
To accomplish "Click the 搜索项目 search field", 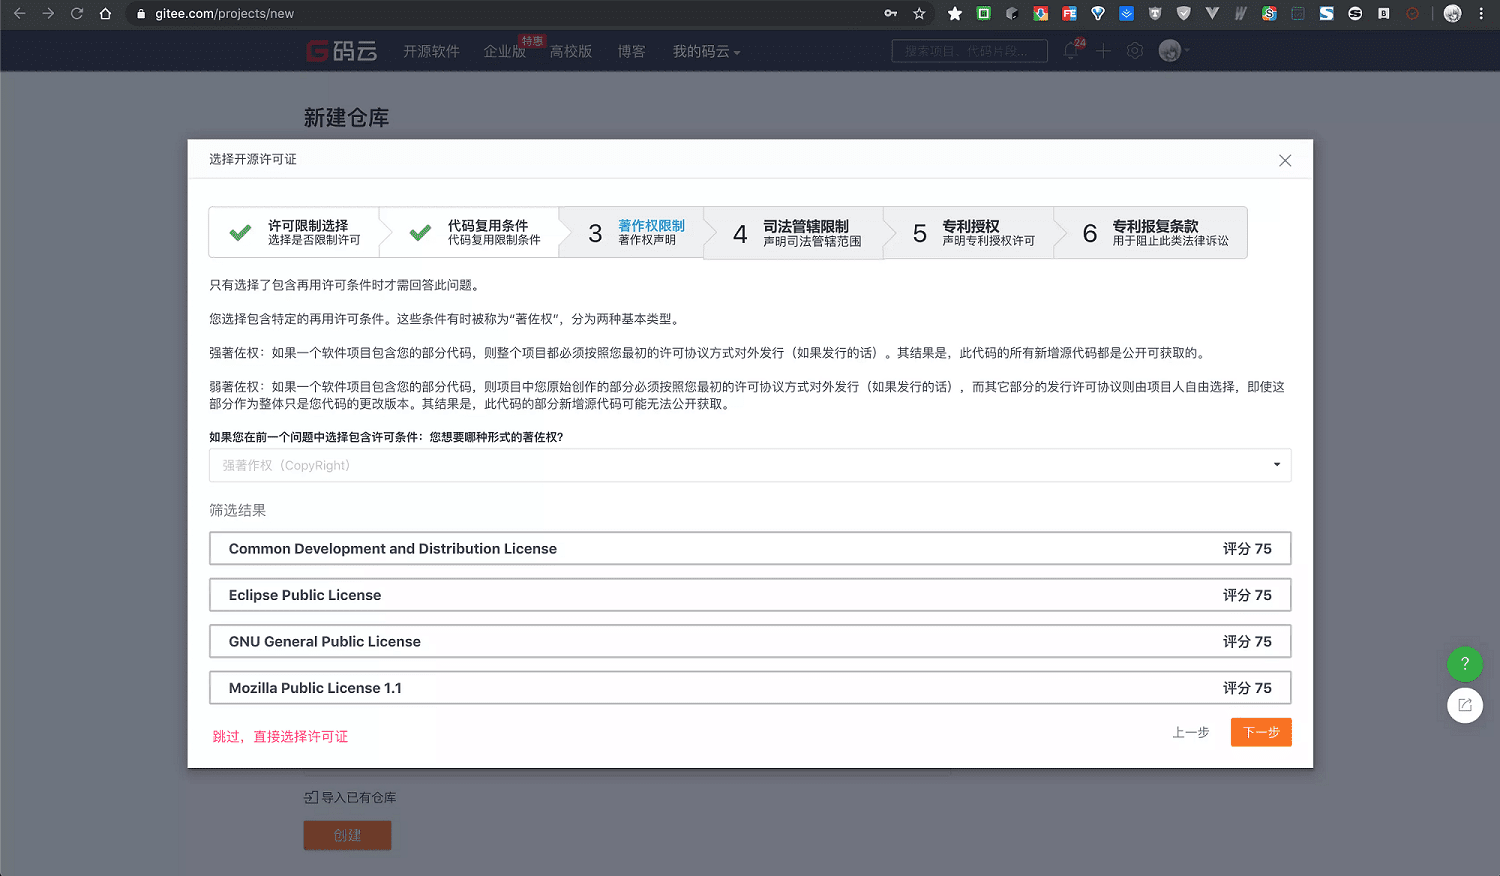I will pos(968,50).
